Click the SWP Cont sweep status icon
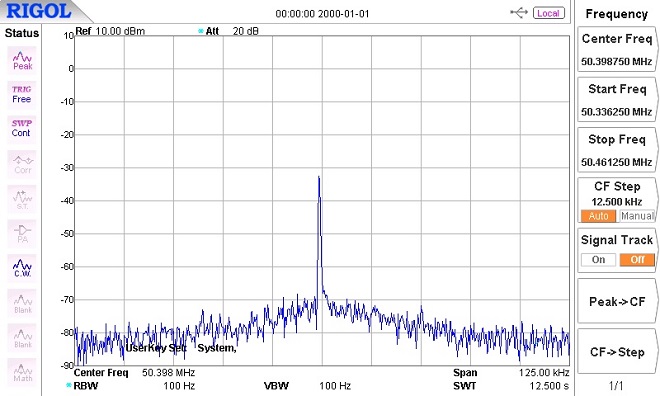 point(22,129)
